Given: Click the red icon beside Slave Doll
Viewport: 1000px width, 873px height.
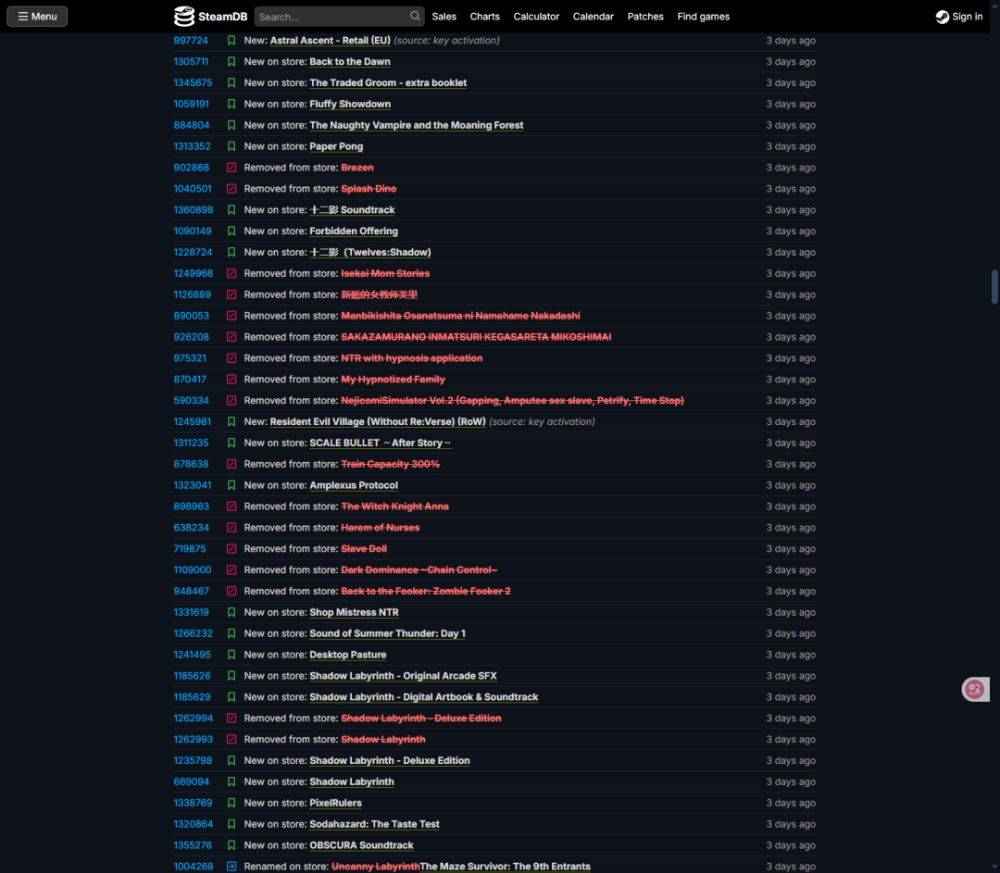Looking at the screenshot, I should coord(232,548).
